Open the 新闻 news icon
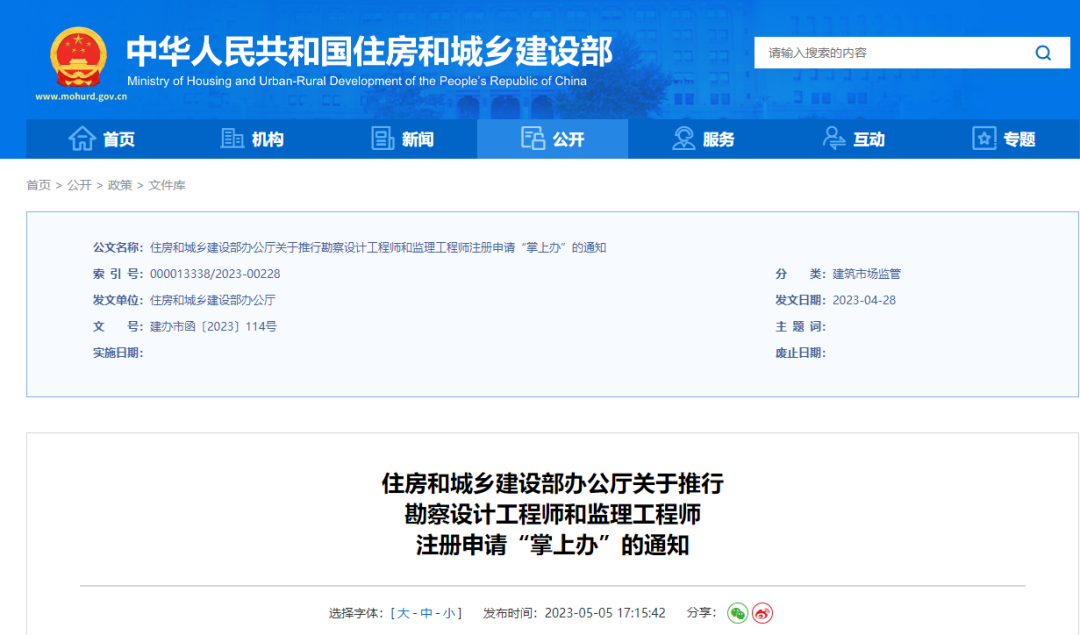 [x=381, y=138]
